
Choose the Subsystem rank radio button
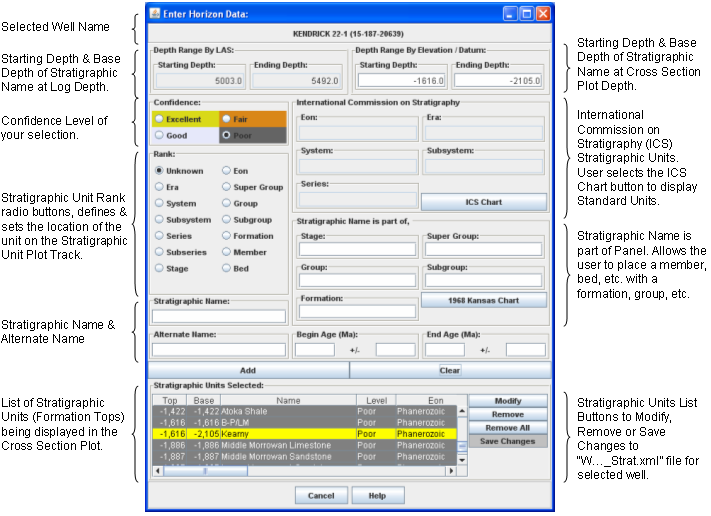click(x=159, y=219)
